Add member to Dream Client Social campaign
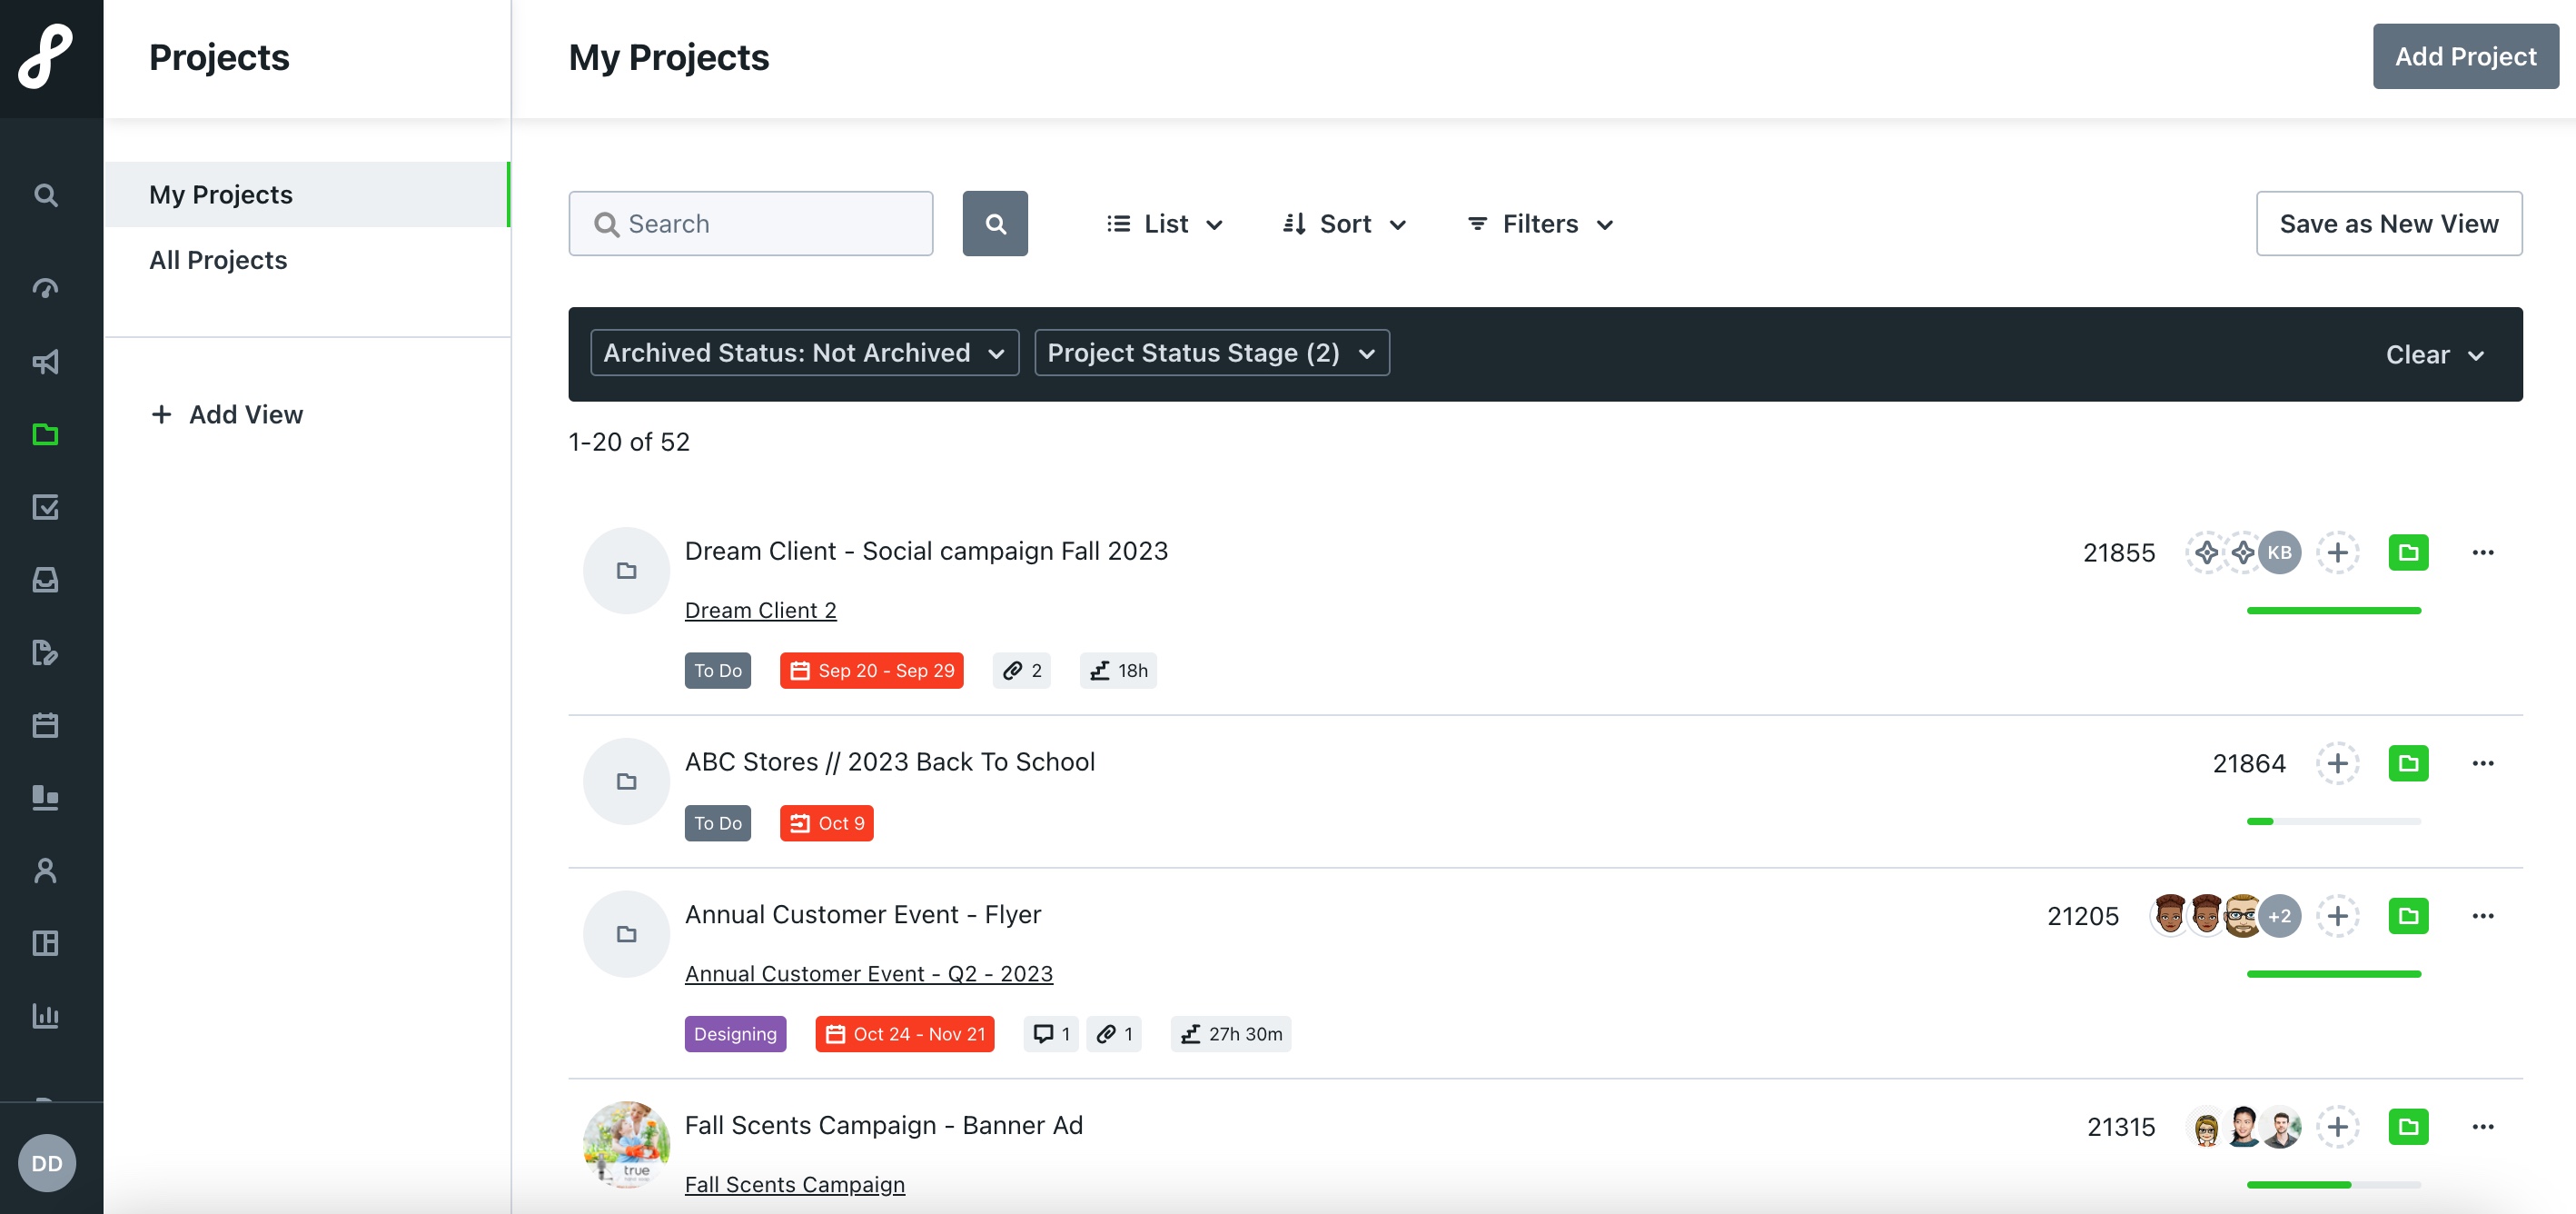2576x1214 pixels. [x=2337, y=552]
